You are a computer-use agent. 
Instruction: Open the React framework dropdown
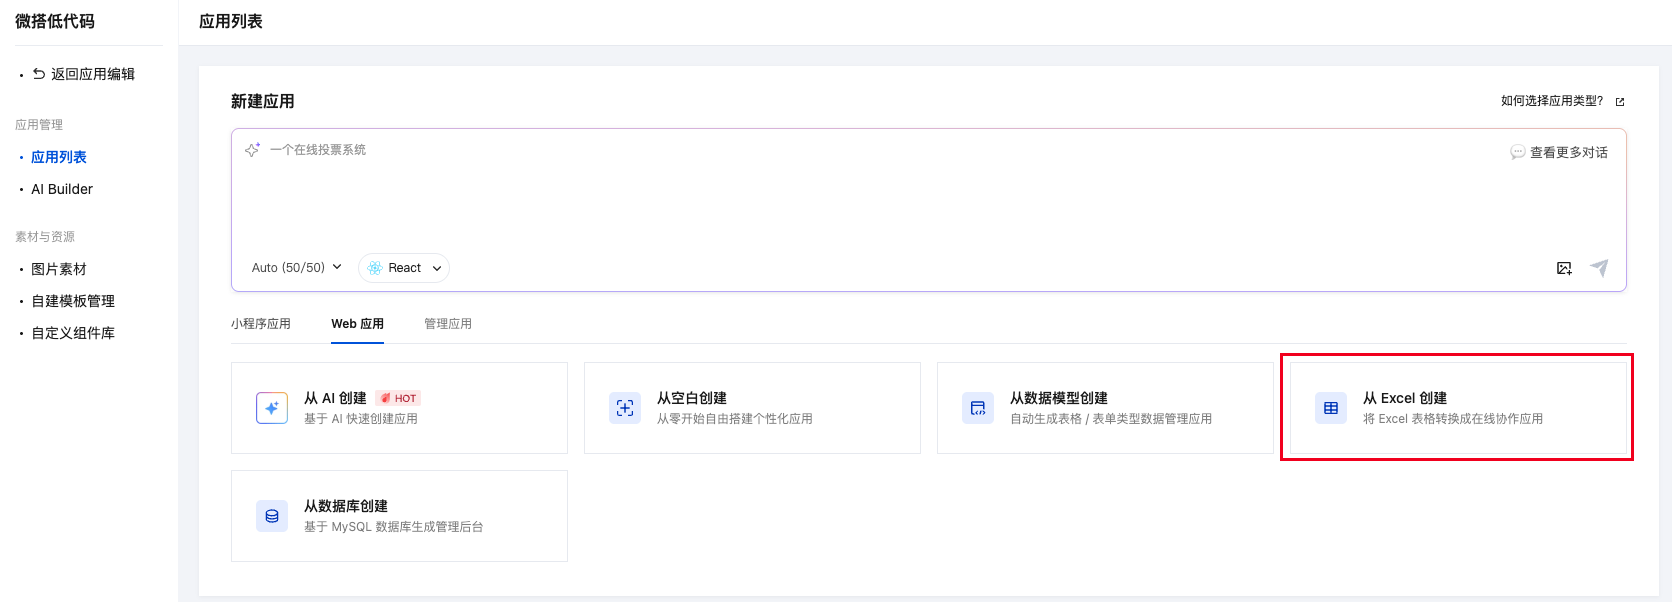click(x=404, y=268)
